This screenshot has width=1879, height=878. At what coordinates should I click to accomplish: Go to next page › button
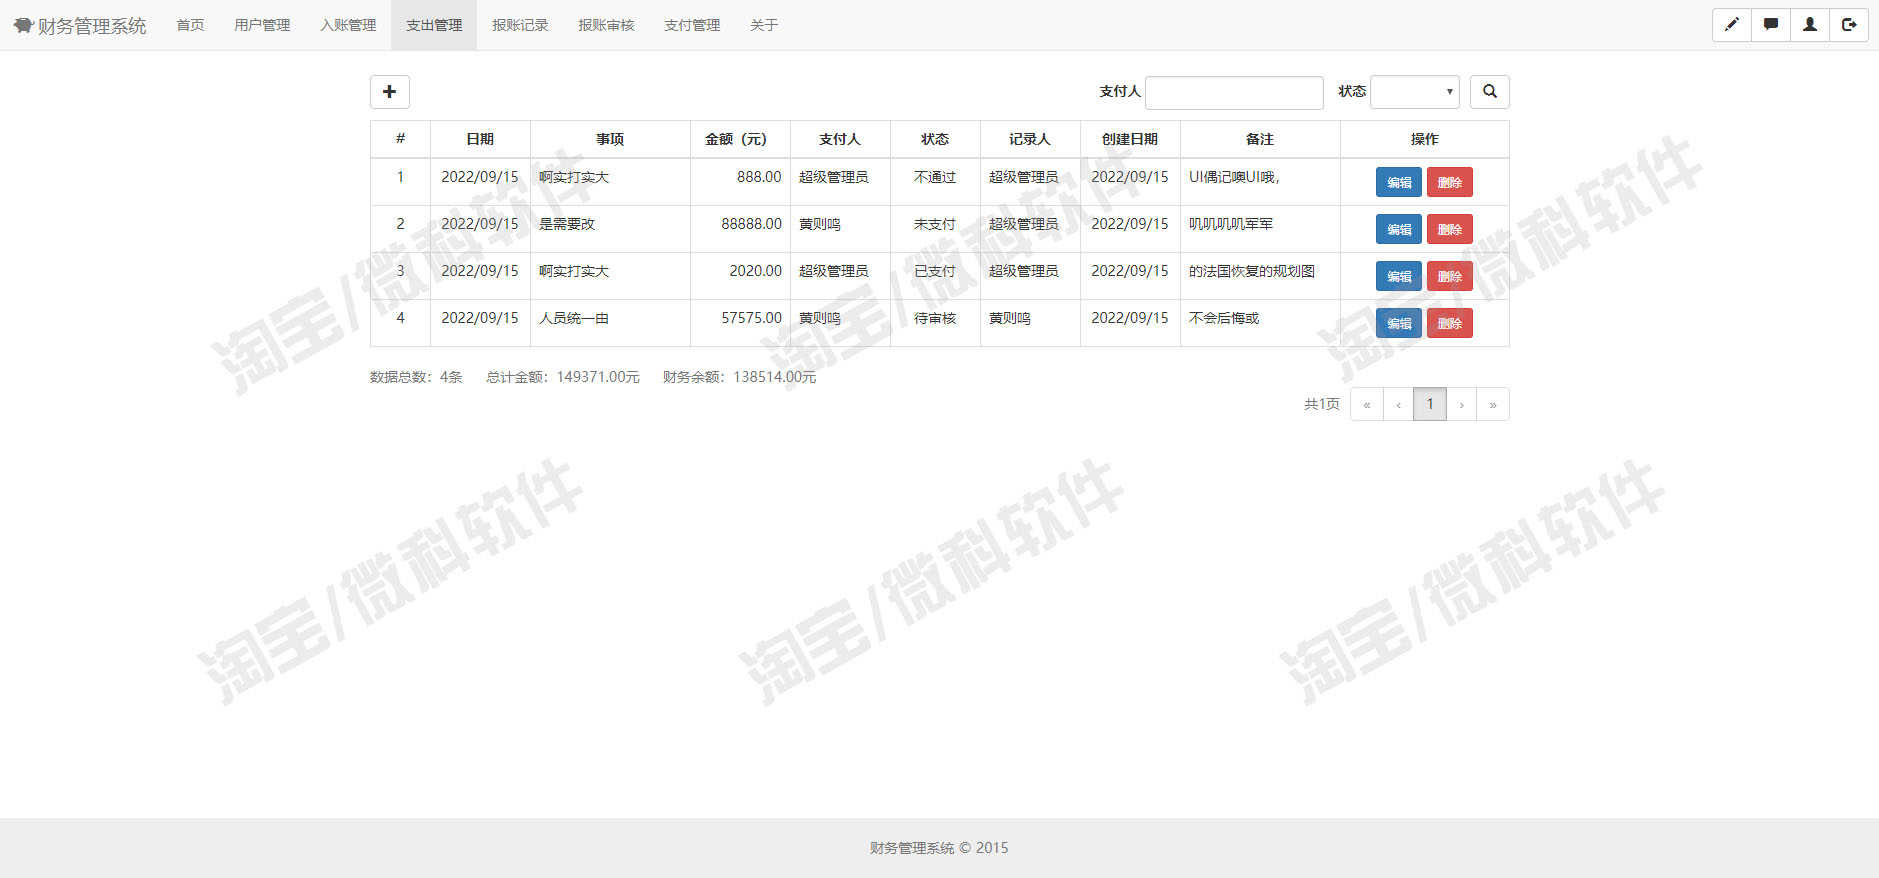click(x=1462, y=404)
